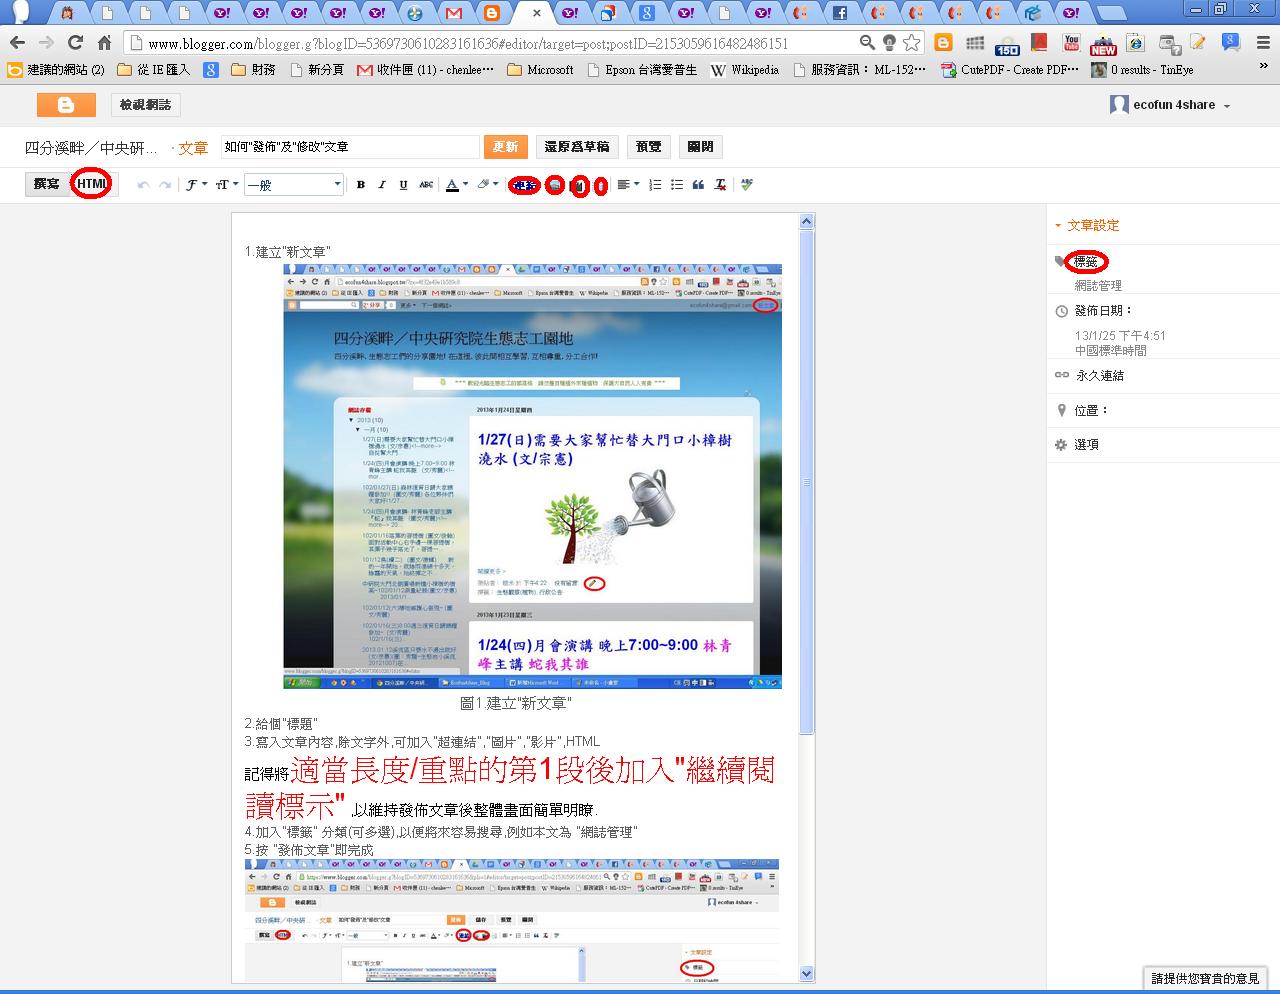The image size is (1280, 994).
Task: Create a bulleted list
Action: (677, 185)
